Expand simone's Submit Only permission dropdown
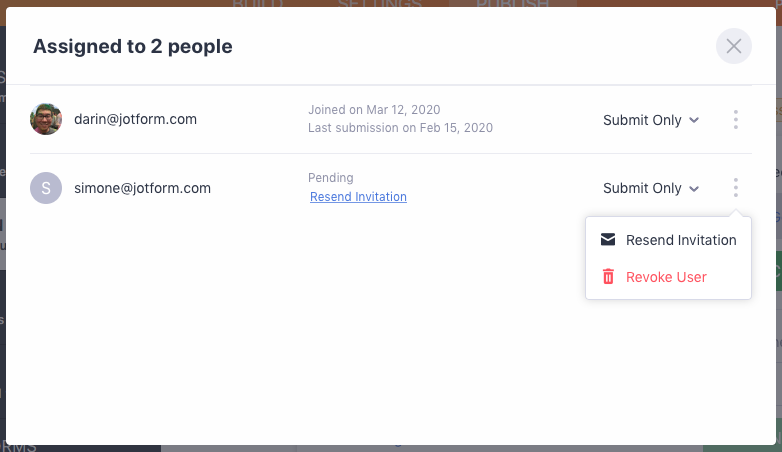The image size is (782, 452). tap(651, 188)
